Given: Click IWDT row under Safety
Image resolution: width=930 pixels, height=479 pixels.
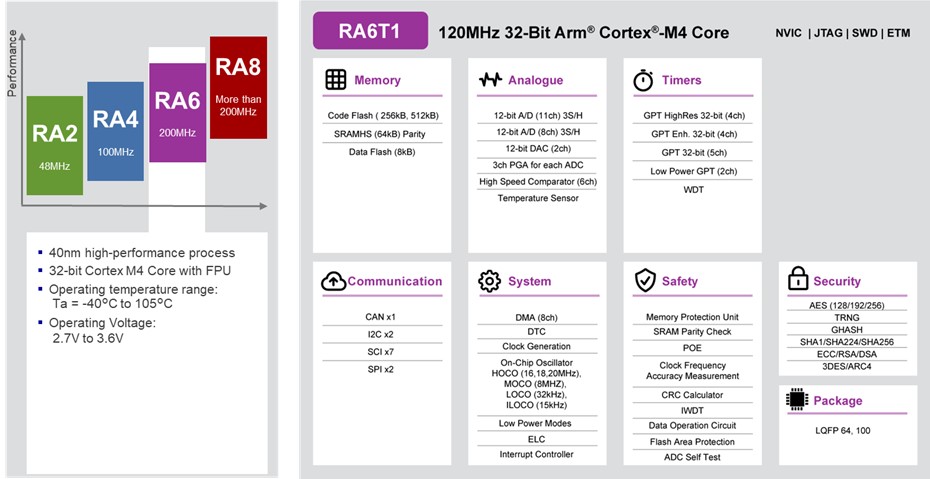Looking at the screenshot, I should pyautogui.click(x=693, y=410).
